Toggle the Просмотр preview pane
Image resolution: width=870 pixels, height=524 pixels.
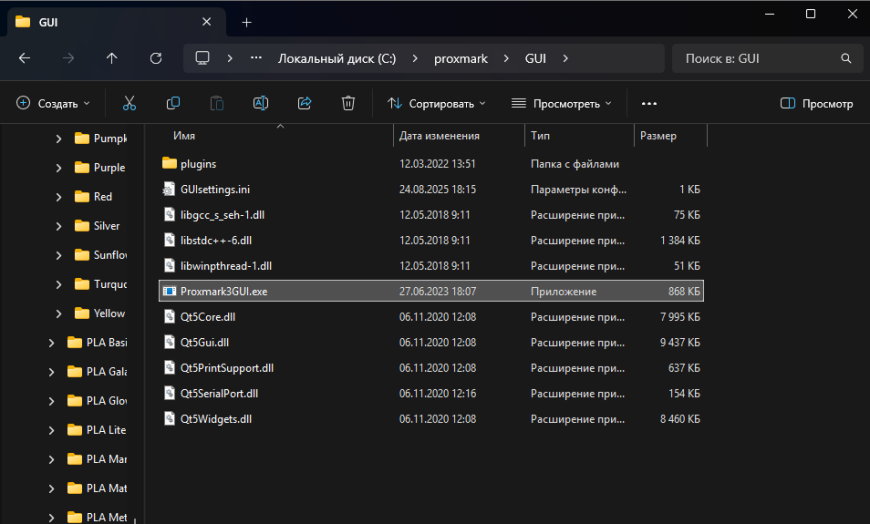click(817, 103)
